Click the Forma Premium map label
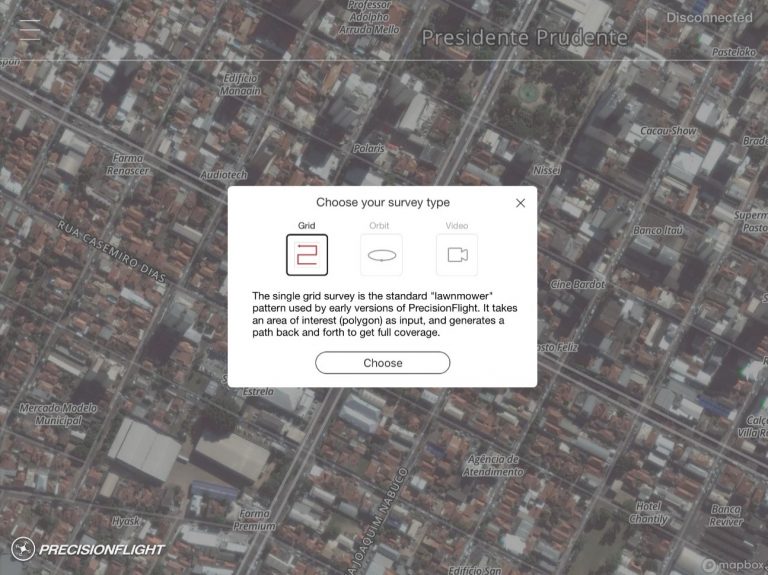 [254, 520]
